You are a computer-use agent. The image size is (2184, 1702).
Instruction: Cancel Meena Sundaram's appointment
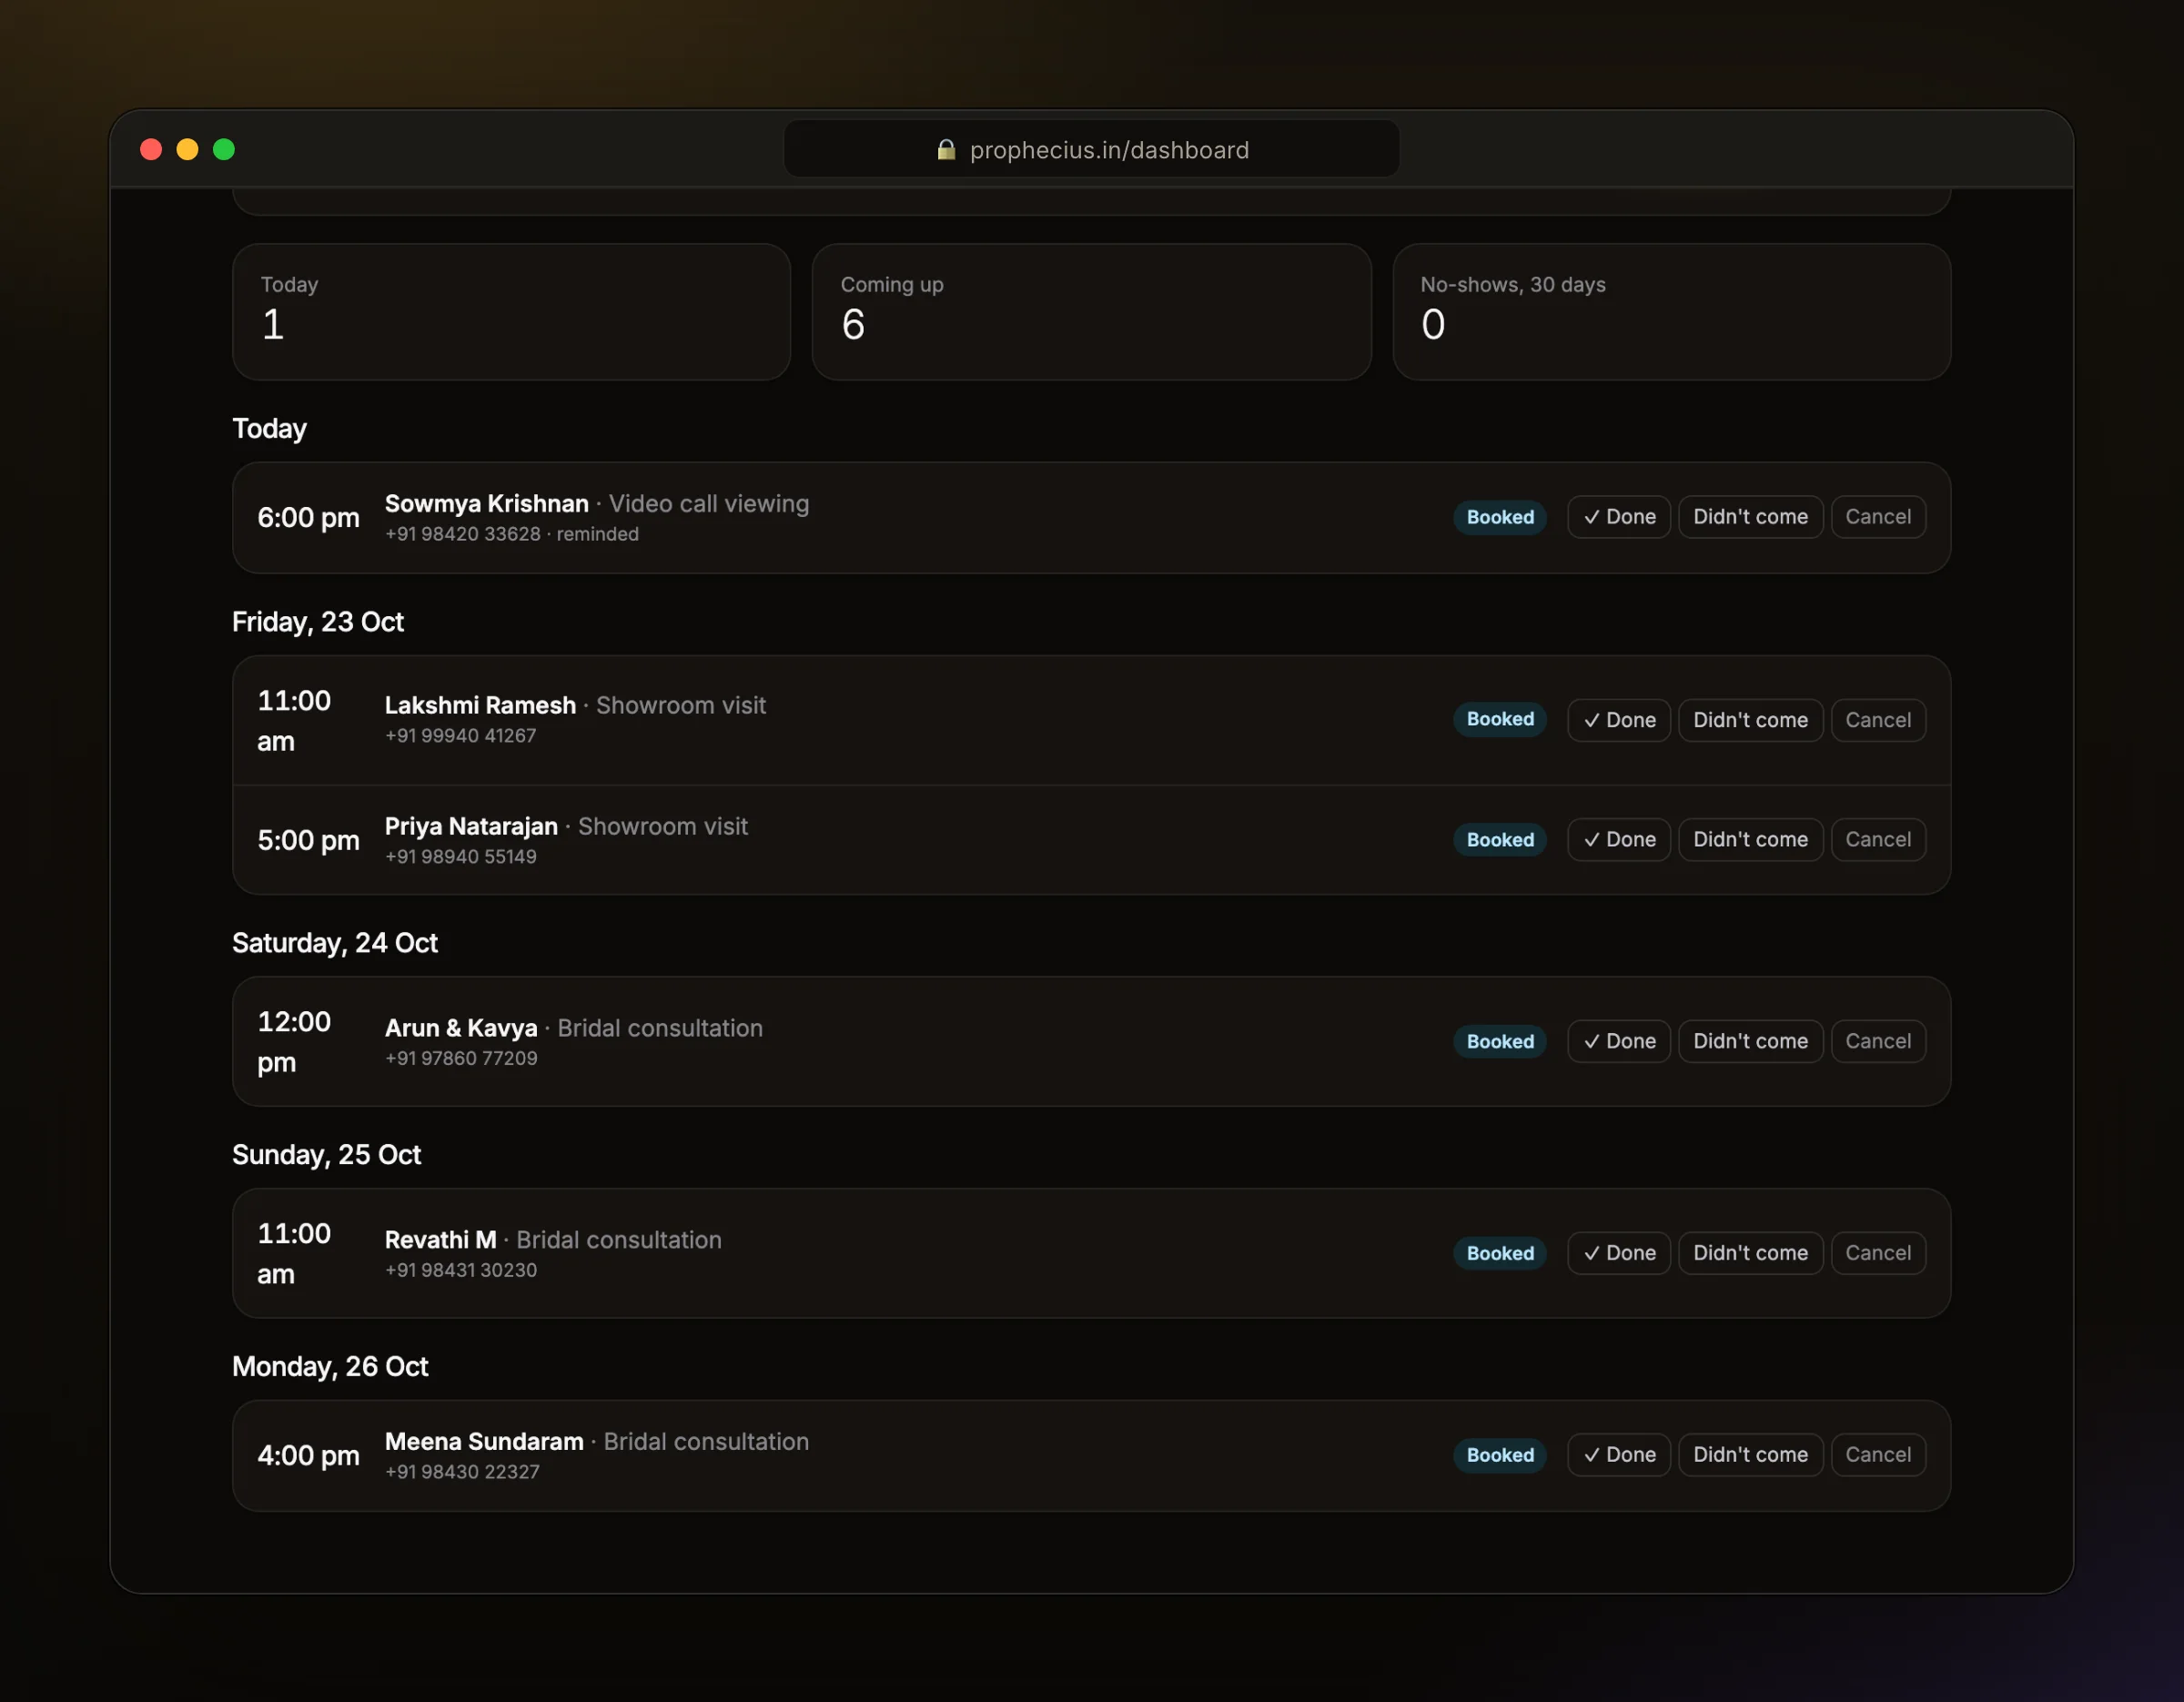pyautogui.click(x=1877, y=1455)
